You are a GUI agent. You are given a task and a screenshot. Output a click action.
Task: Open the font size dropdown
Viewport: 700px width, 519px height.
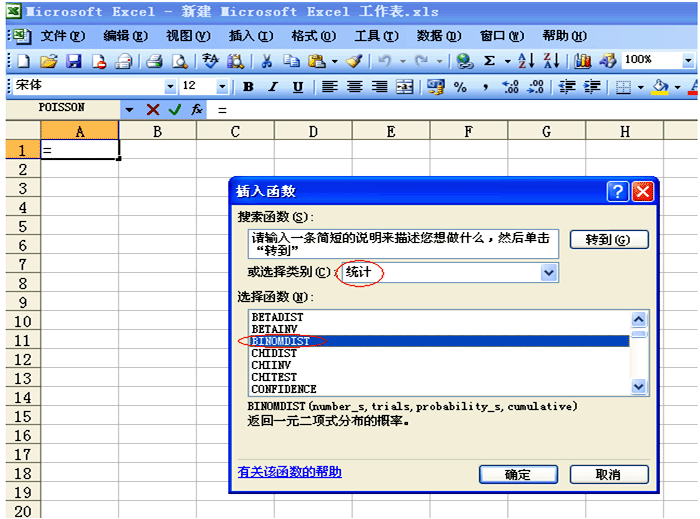pyautogui.click(x=222, y=87)
